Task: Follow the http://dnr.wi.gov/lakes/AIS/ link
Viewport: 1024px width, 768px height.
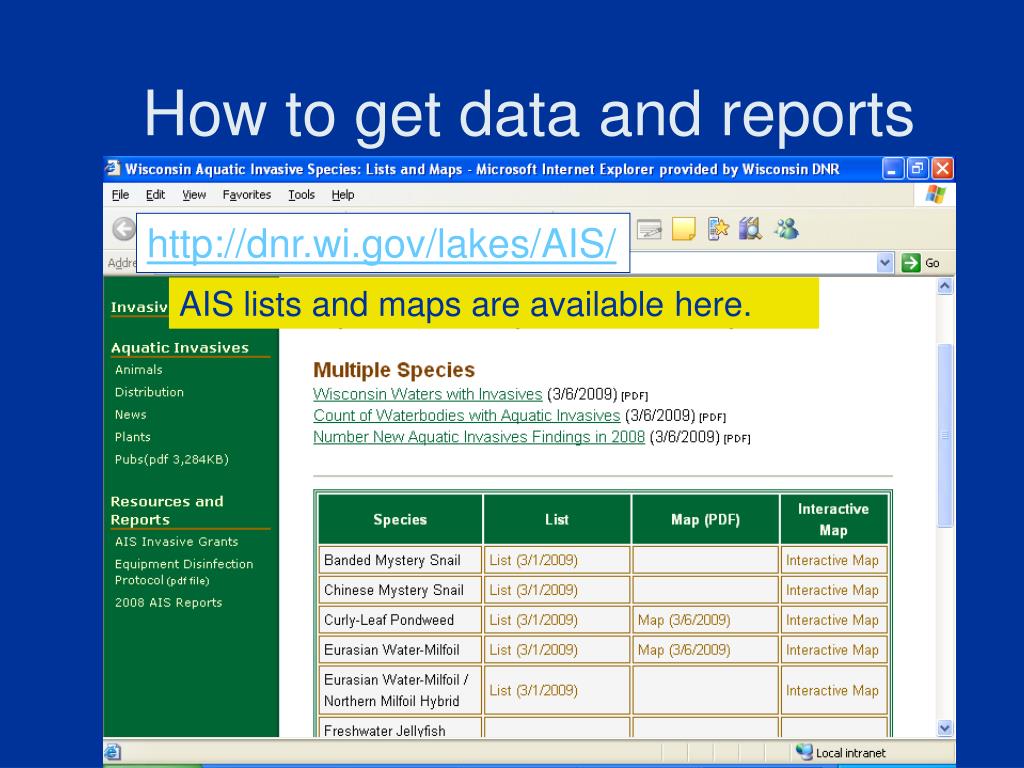Action: tap(382, 244)
